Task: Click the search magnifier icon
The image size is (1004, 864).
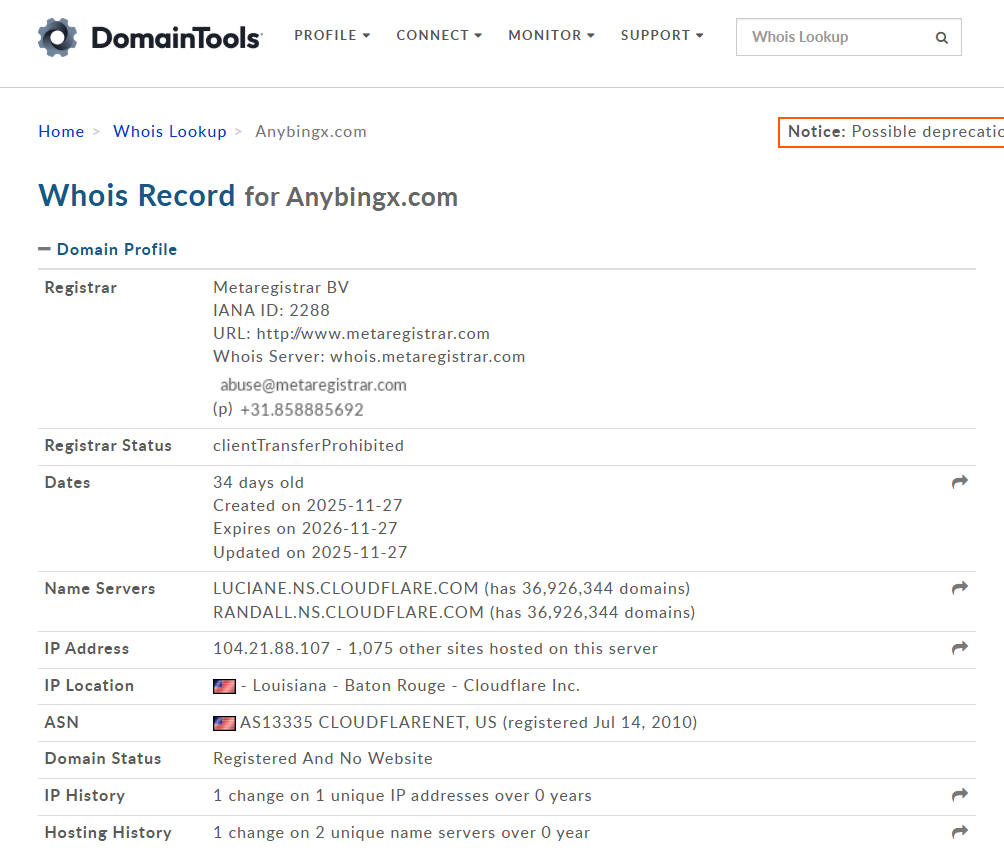Action: tap(941, 38)
